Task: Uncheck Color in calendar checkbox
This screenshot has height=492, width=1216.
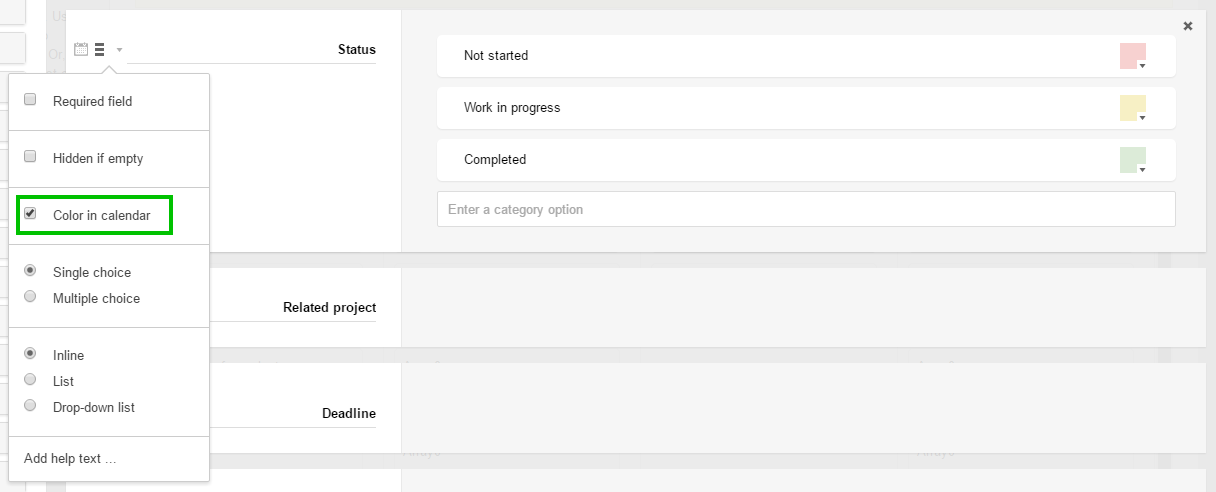Action: click(30, 214)
